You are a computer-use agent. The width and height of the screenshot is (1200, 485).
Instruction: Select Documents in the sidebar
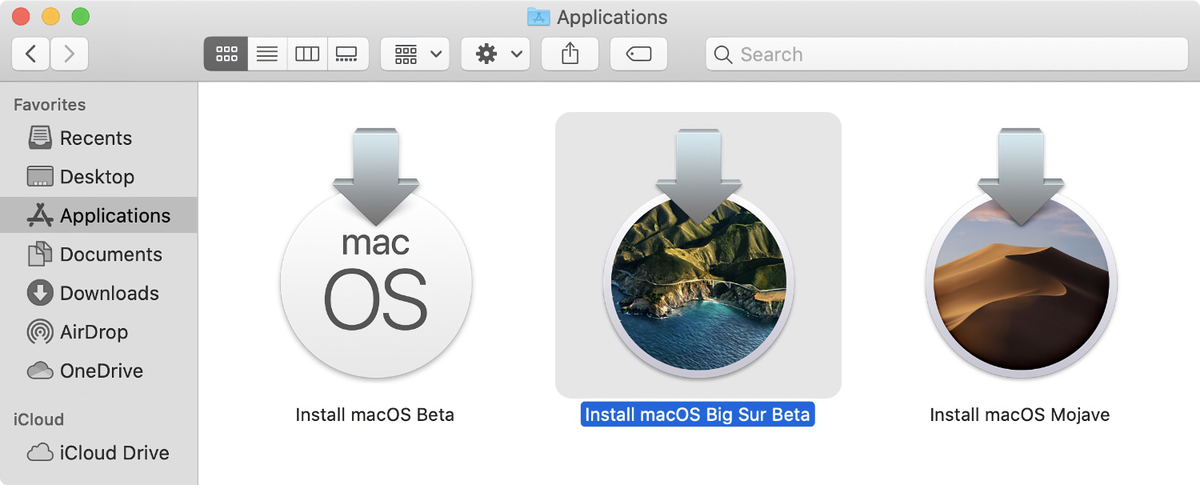(109, 255)
